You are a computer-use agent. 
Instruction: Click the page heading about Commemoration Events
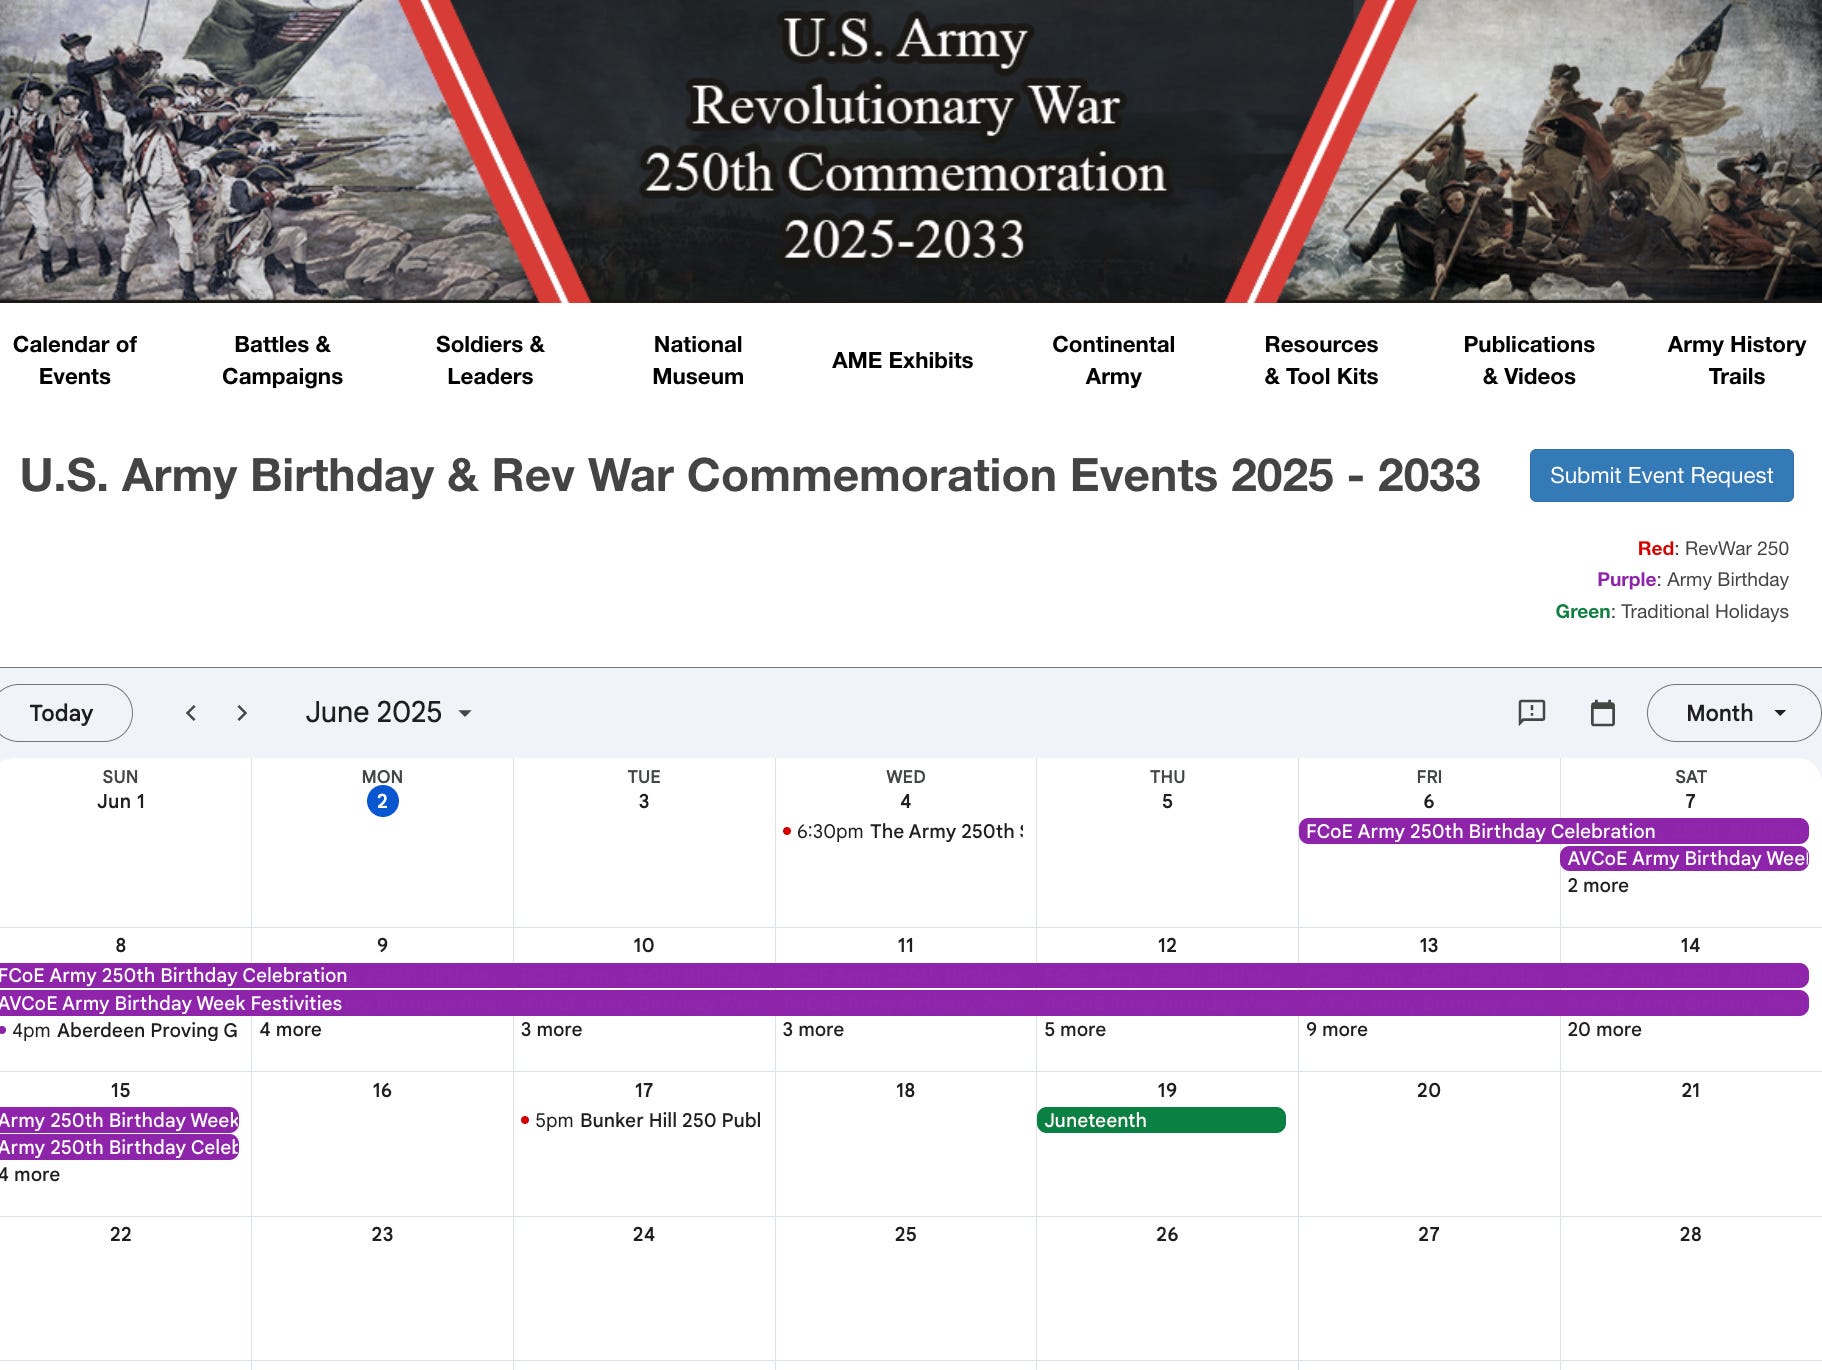(x=750, y=475)
